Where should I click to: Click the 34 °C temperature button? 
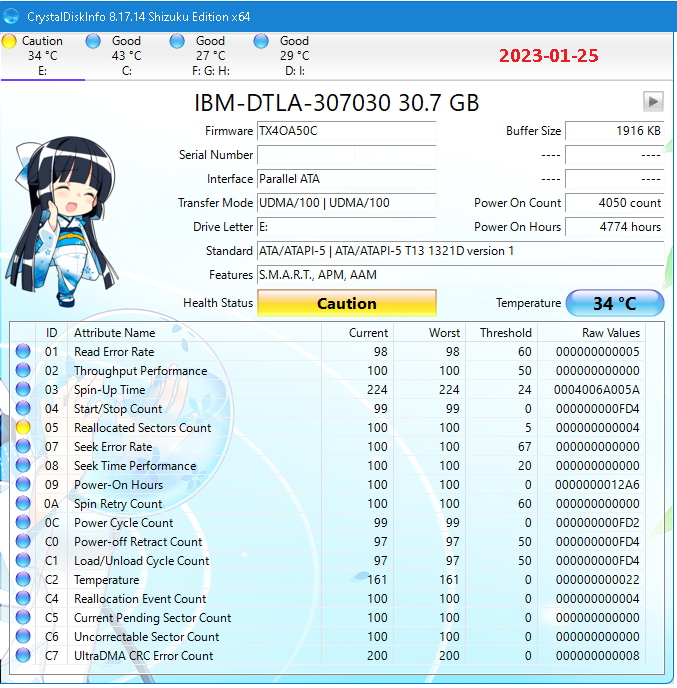[x=615, y=303]
